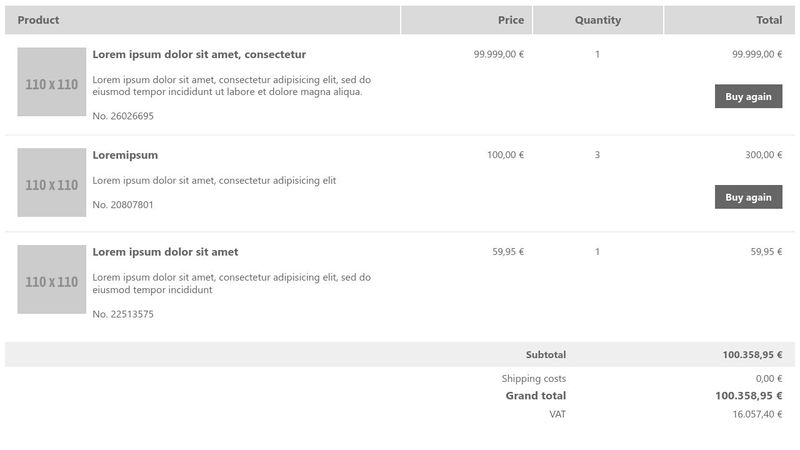Screen dimensions: 800x450
Task: Click the Quantity column header
Action: point(597,20)
